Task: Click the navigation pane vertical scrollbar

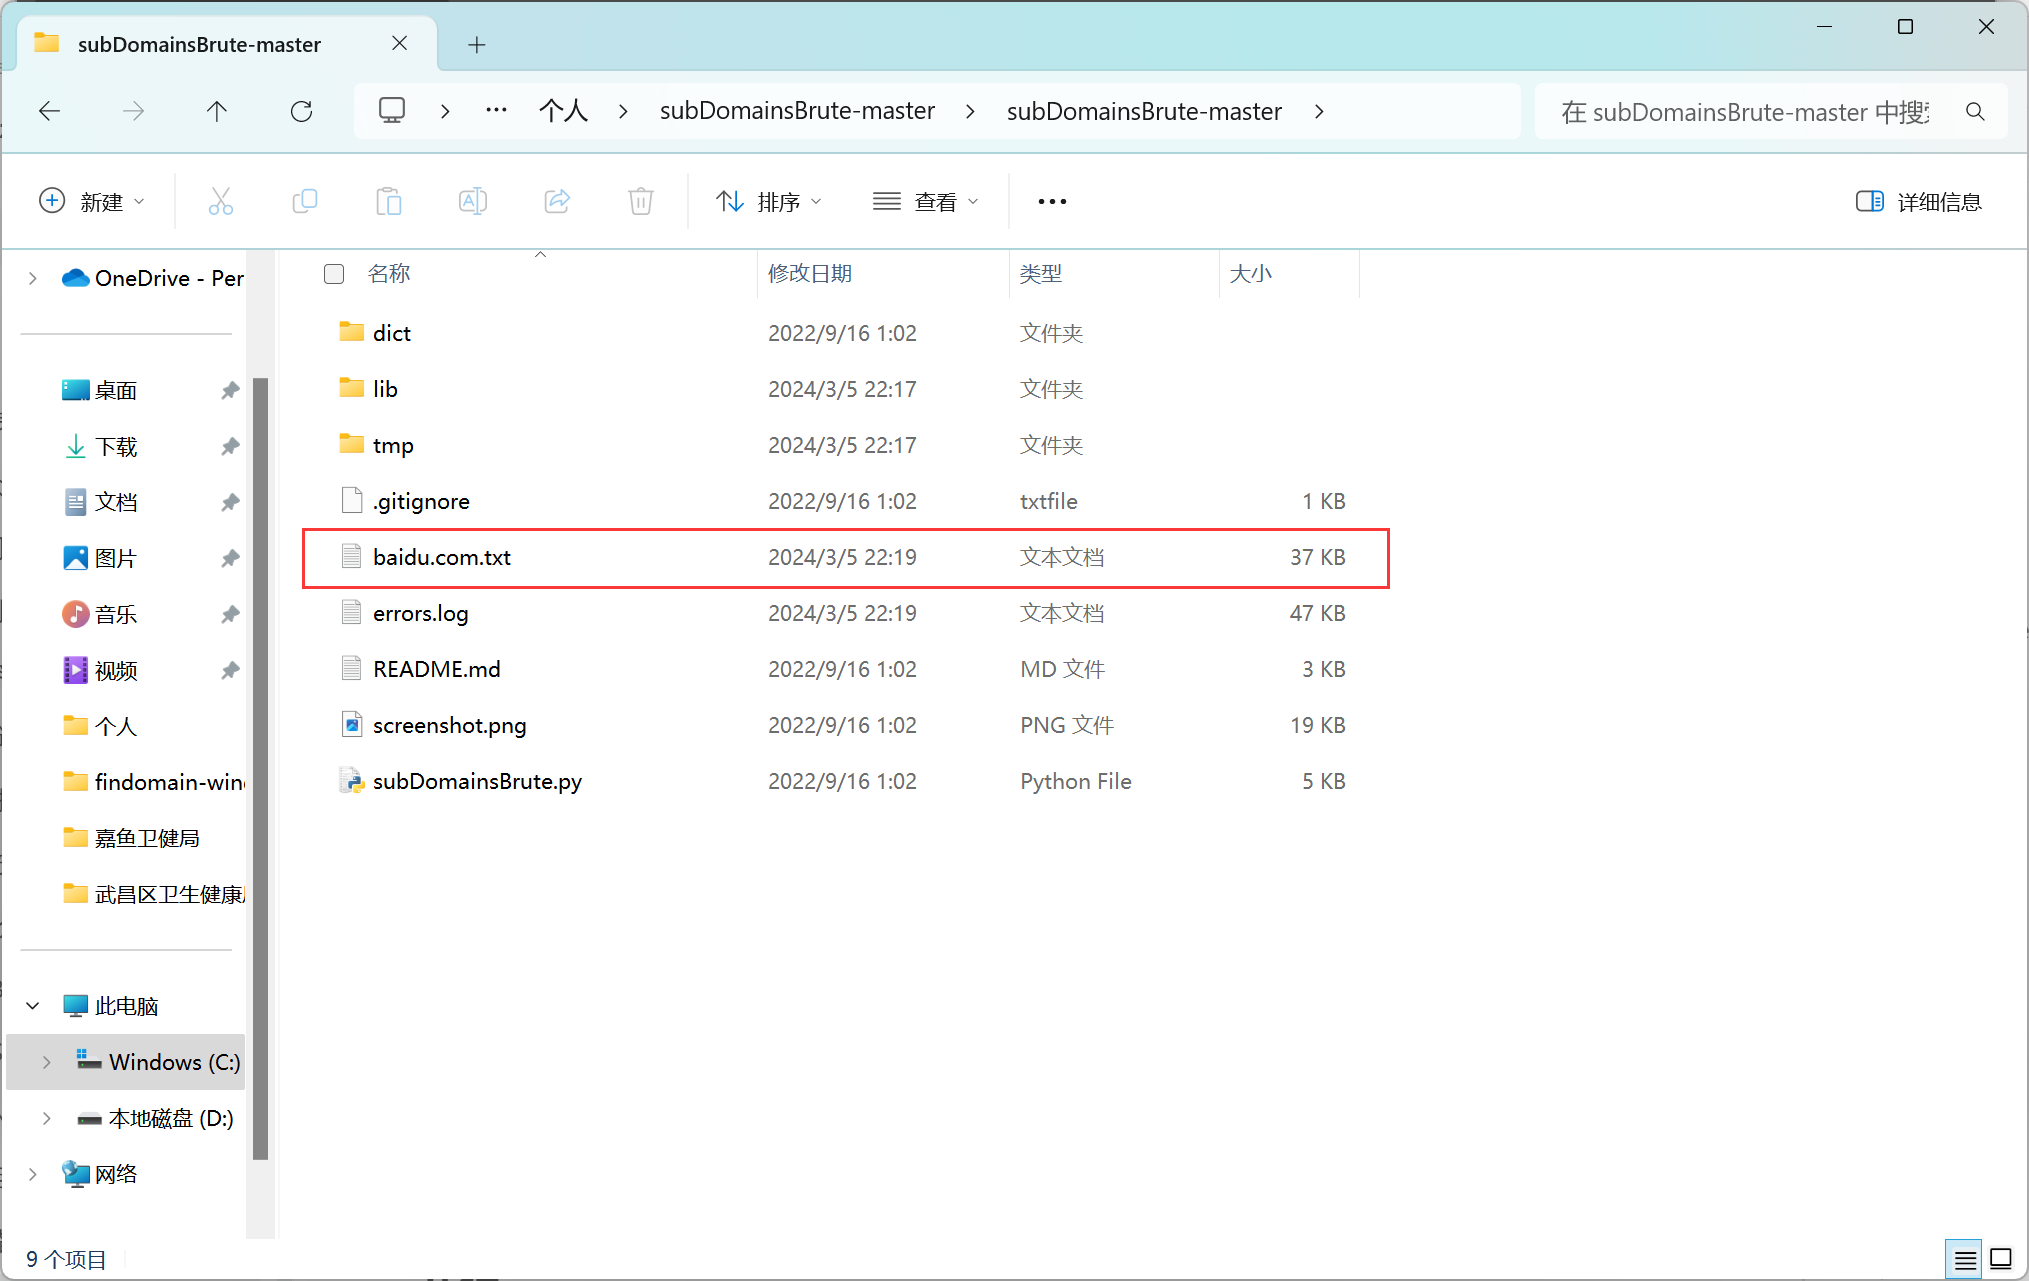Action: (x=261, y=768)
